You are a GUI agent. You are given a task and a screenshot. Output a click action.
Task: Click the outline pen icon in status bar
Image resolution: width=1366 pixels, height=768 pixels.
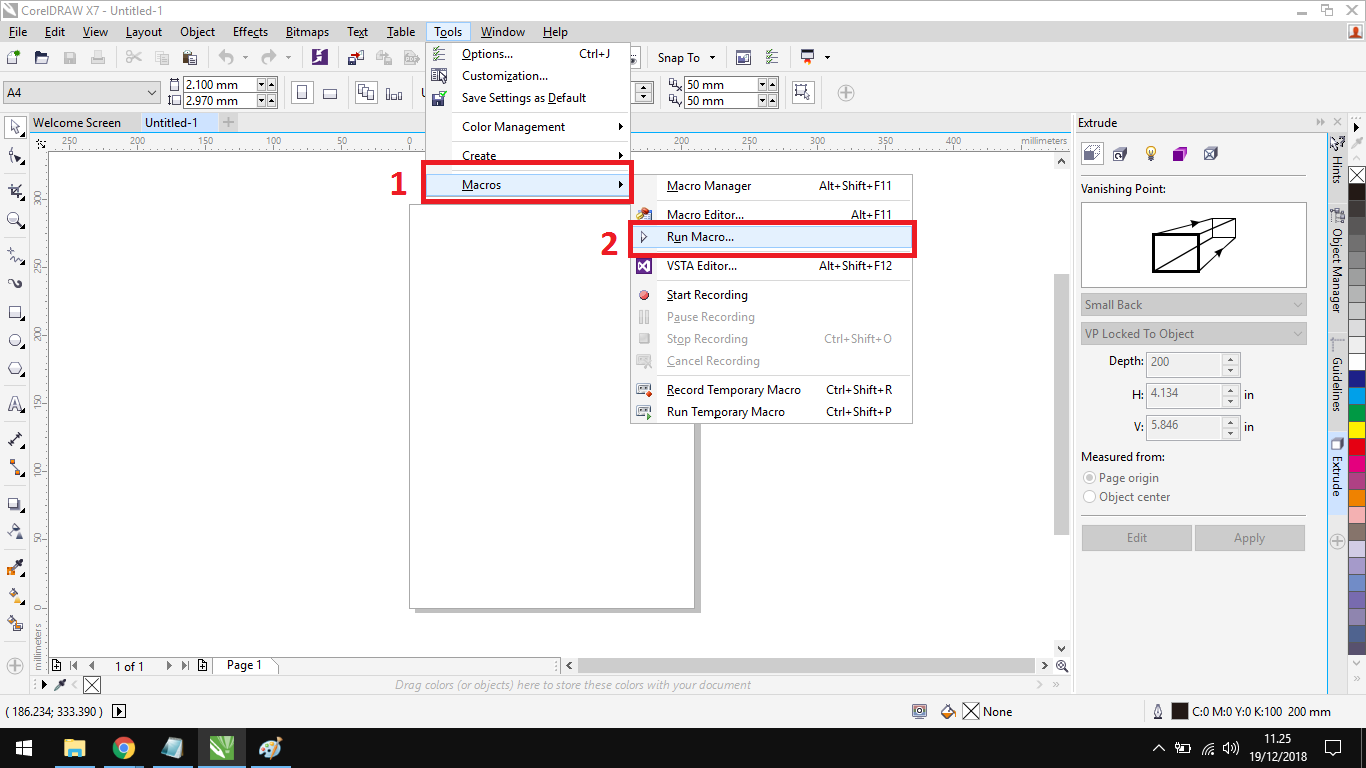coord(1157,712)
